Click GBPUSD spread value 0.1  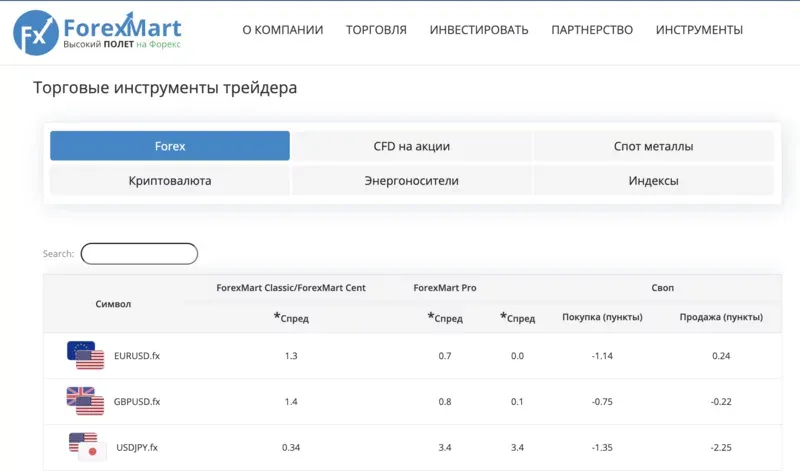click(517, 402)
